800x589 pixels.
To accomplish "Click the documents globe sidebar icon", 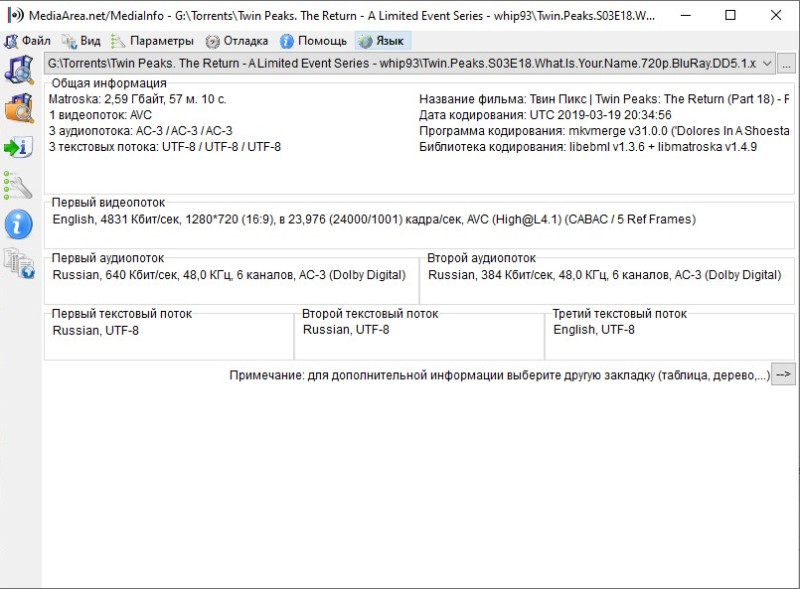I will [x=19, y=263].
